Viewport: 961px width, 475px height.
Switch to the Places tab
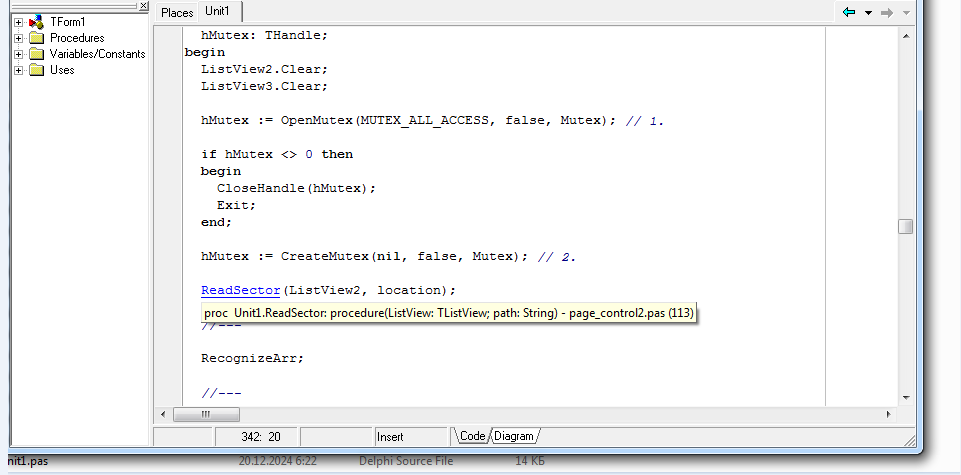coord(177,13)
